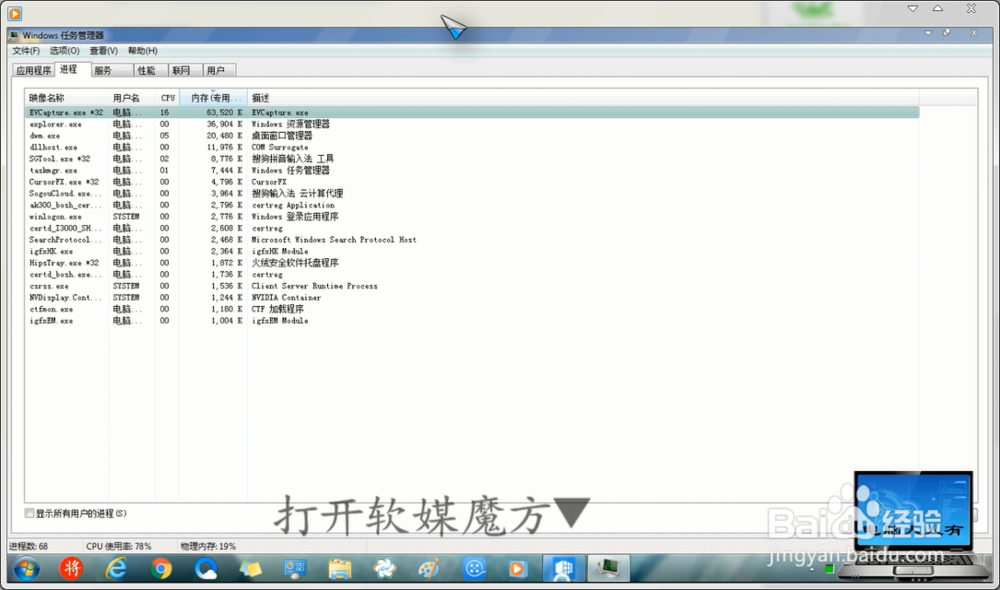The height and width of the screenshot is (590, 1000).
Task: Open Windows Explorer folder icon in taskbar
Action: pos(340,568)
